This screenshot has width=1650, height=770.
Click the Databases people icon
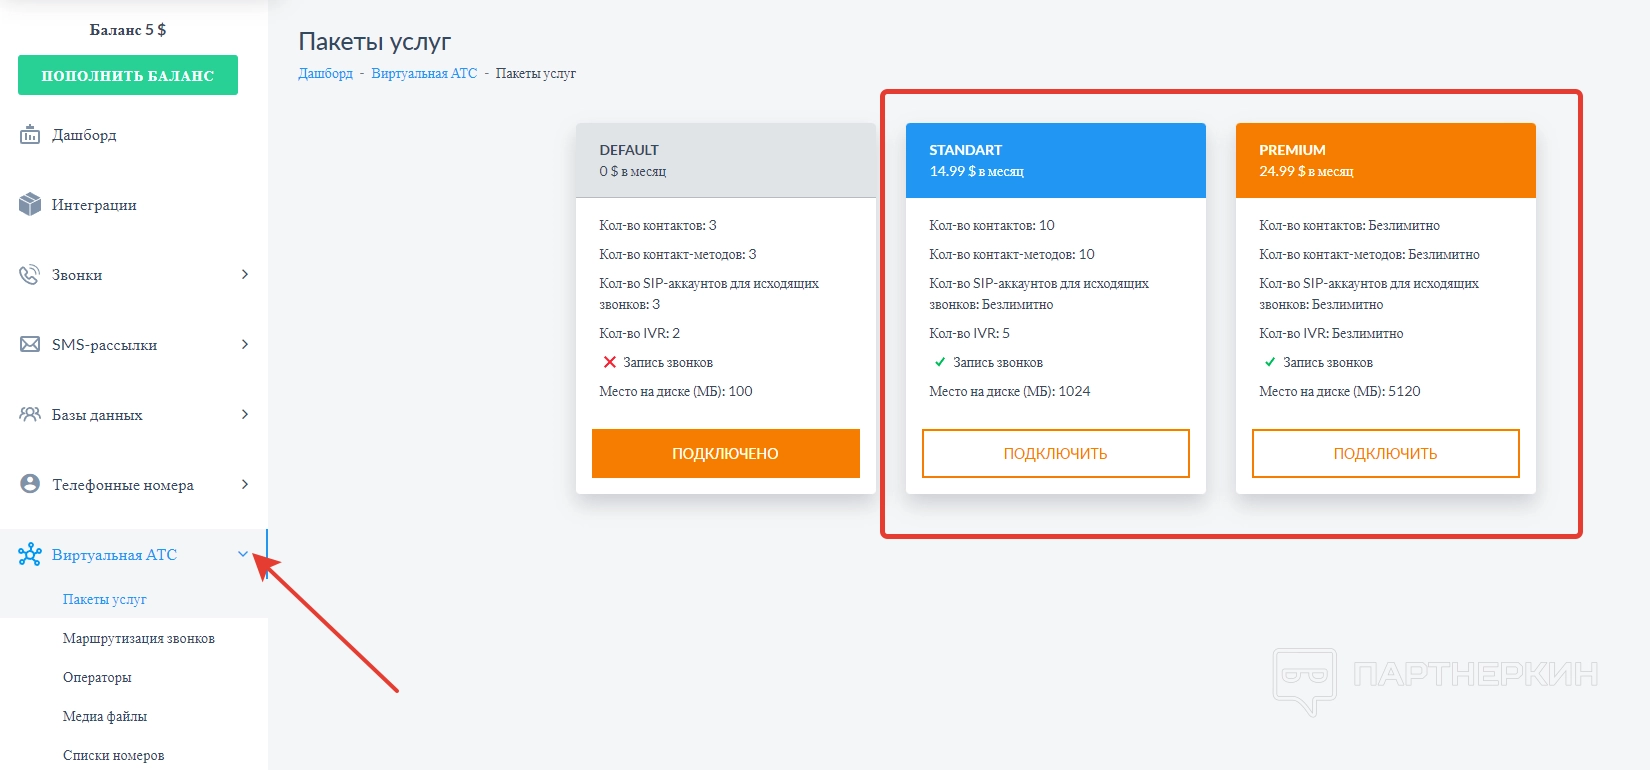(x=30, y=414)
